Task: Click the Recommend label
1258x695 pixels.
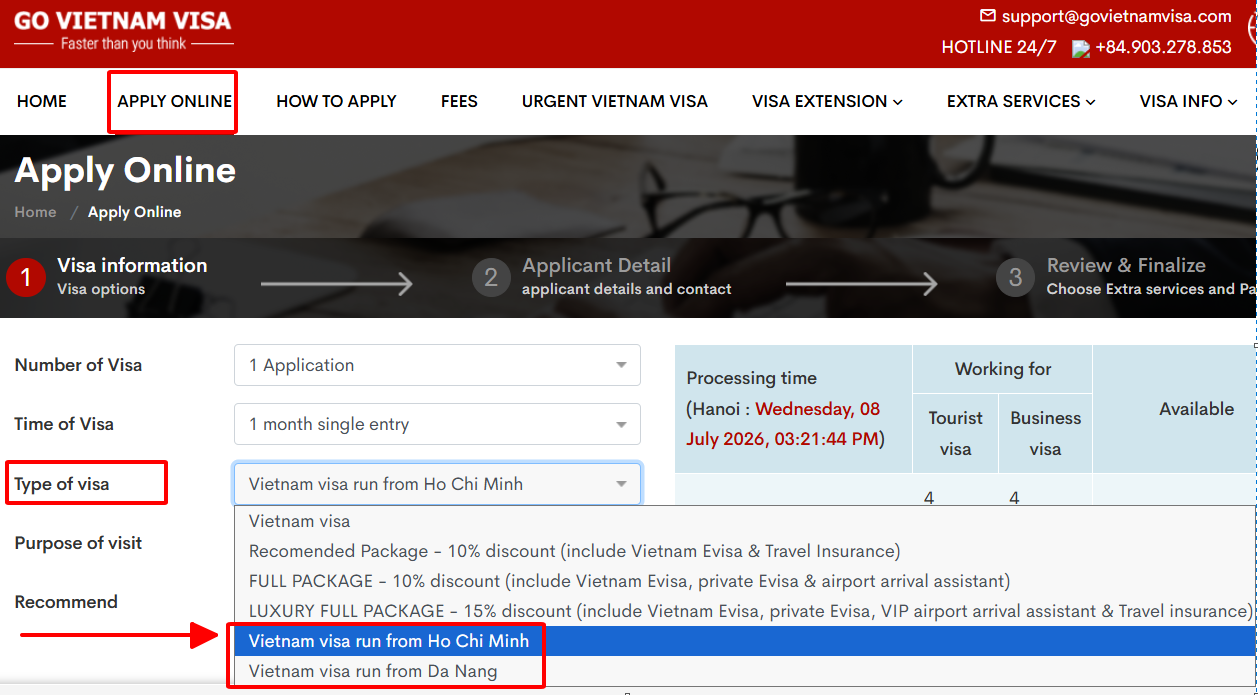Action: coord(66,602)
